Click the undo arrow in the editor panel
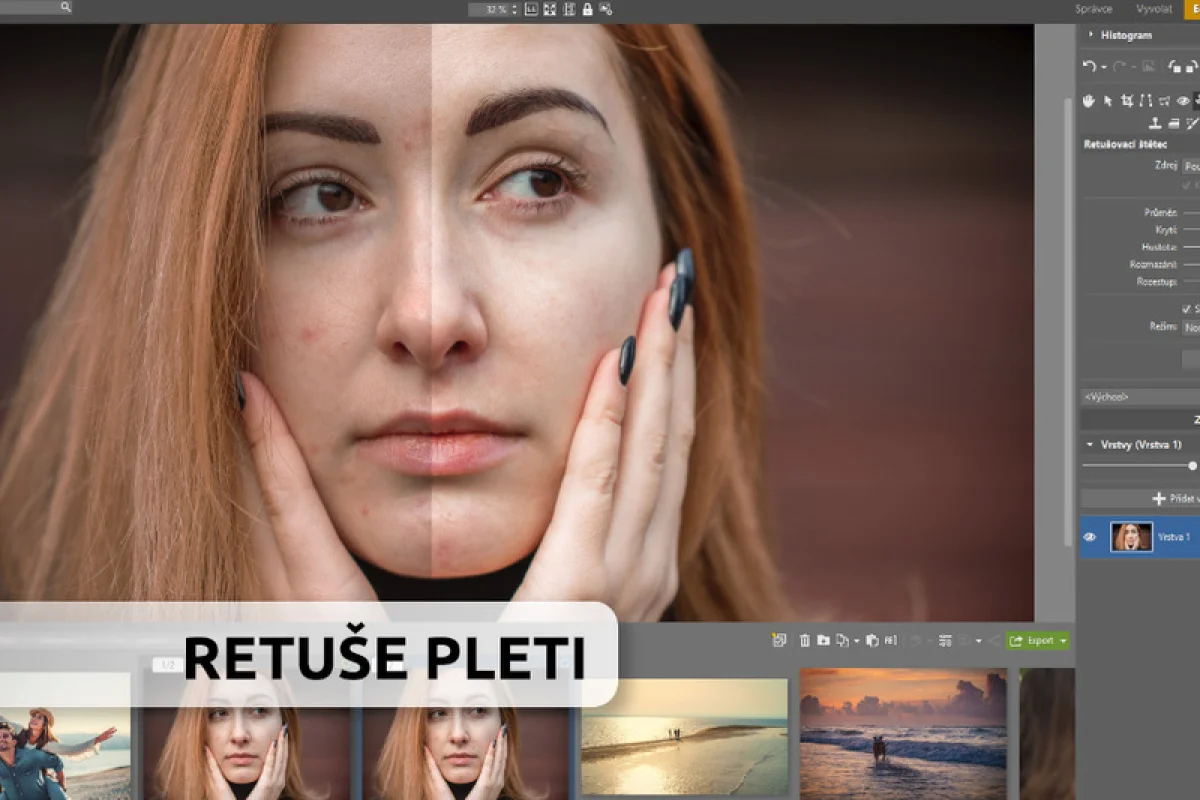 (x=1089, y=66)
